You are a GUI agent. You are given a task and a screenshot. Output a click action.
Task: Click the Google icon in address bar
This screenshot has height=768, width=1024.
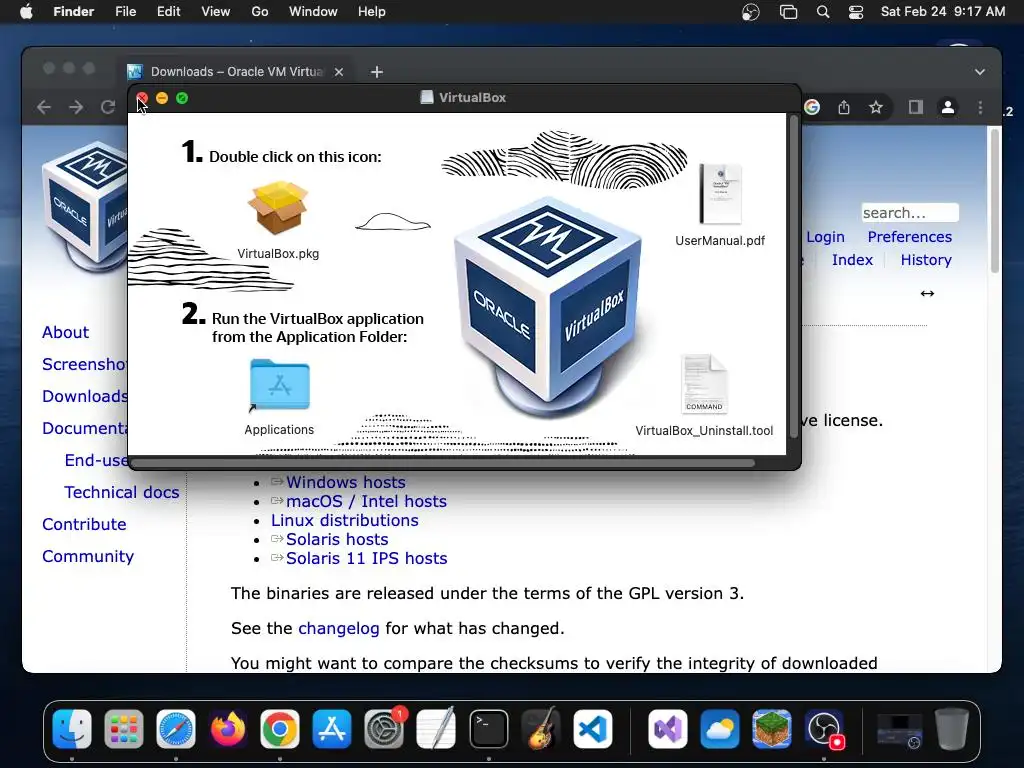pos(812,107)
